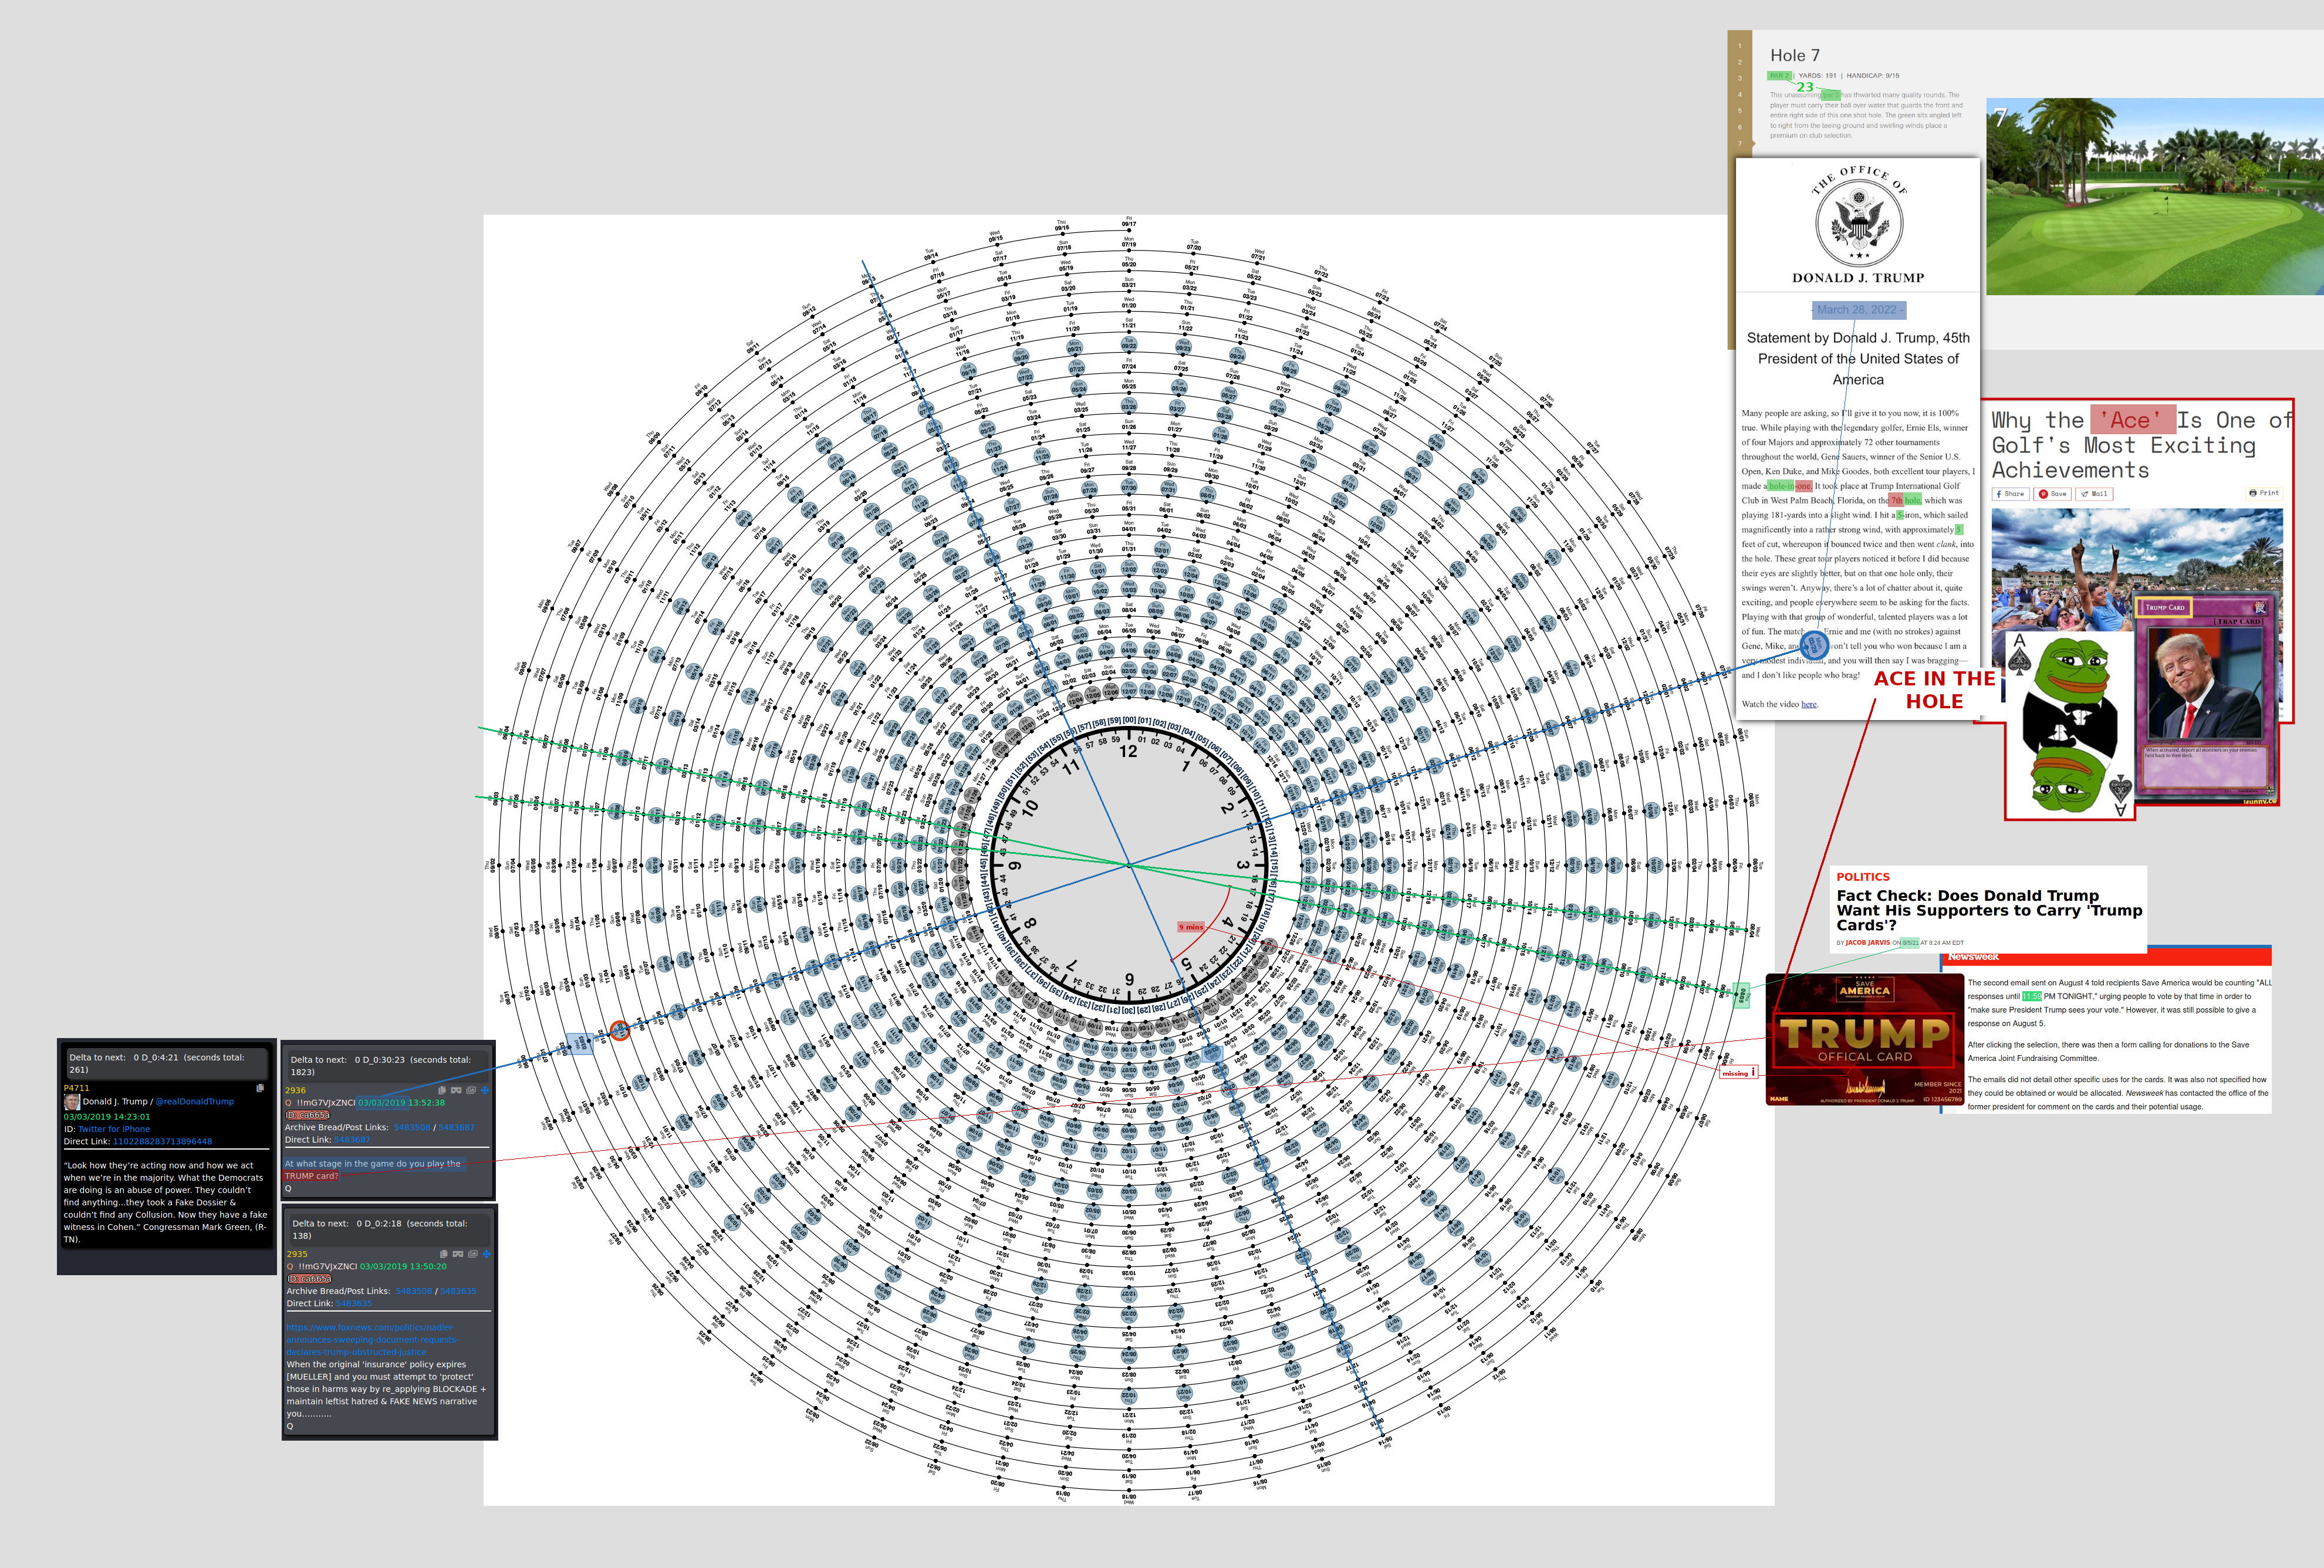Click post number 2936

296,1090
